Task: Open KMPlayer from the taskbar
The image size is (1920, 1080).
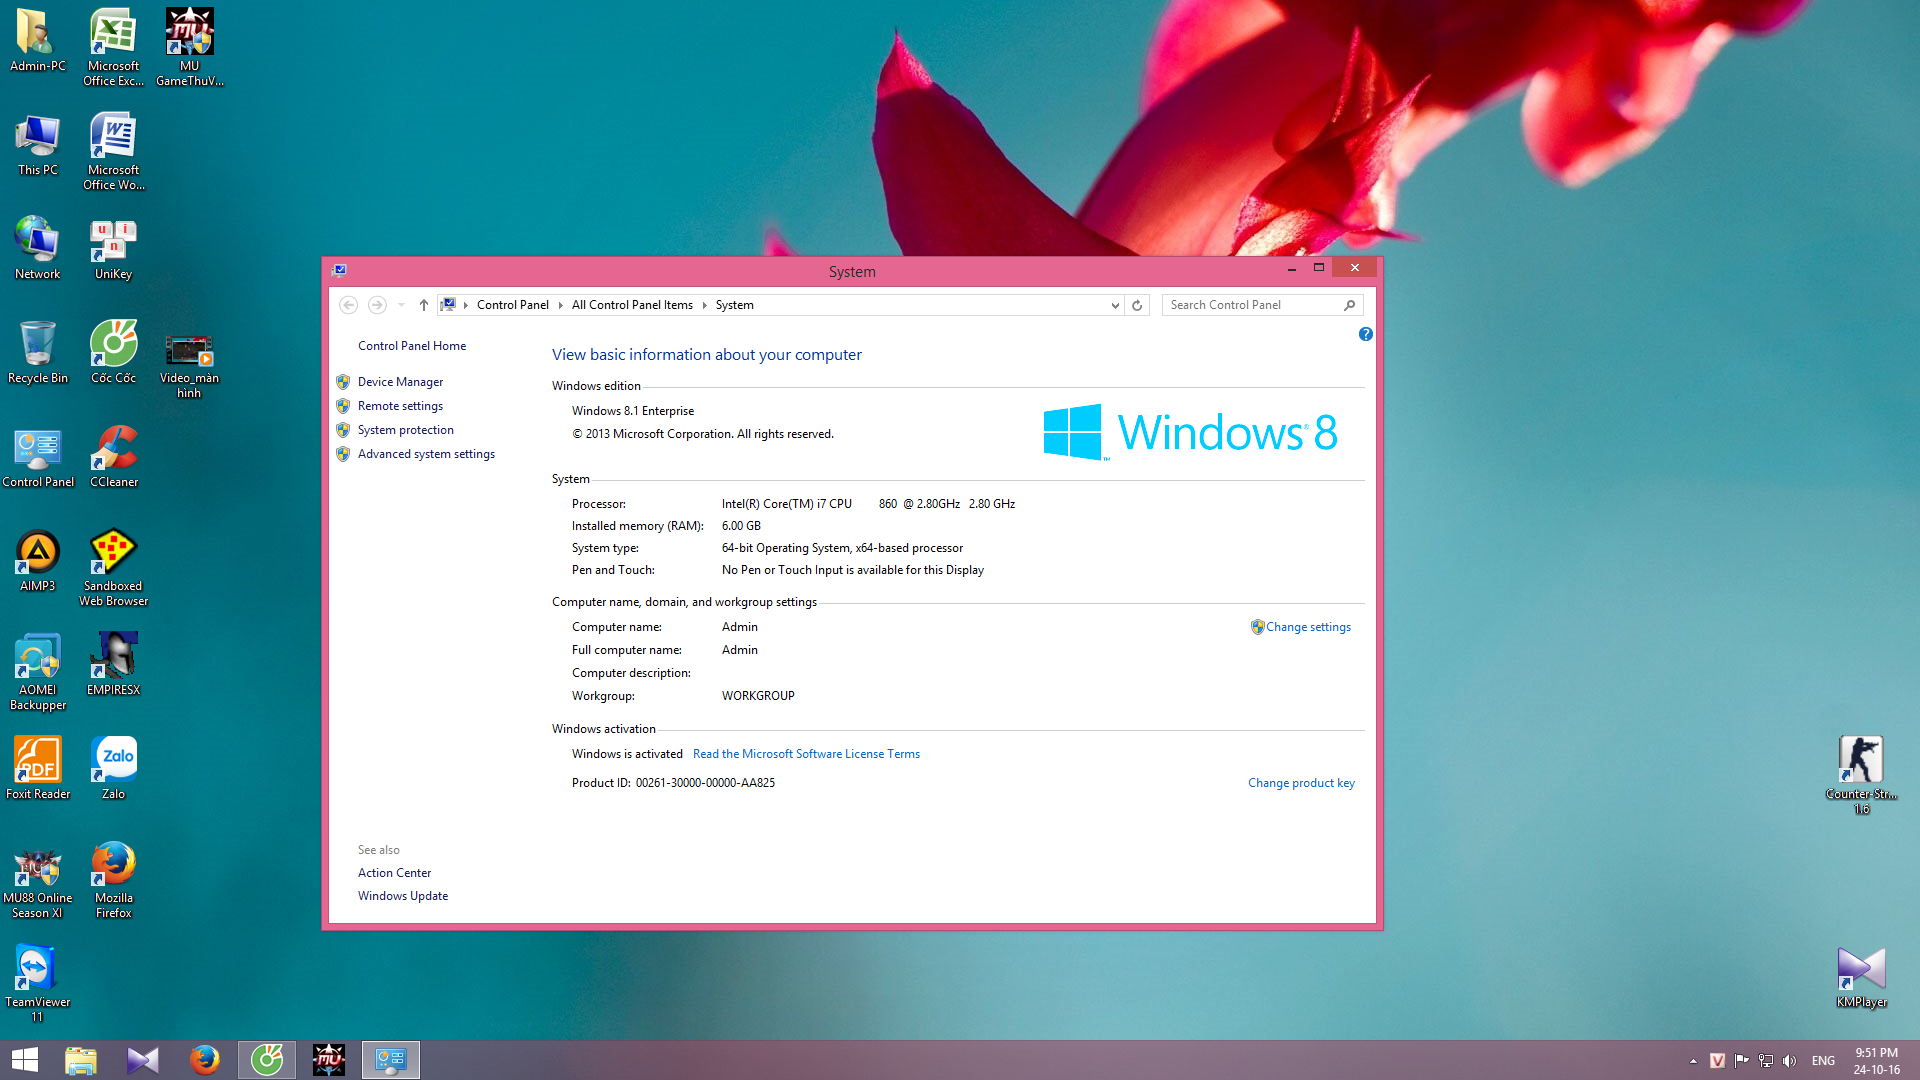Action: tap(143, 1060)
